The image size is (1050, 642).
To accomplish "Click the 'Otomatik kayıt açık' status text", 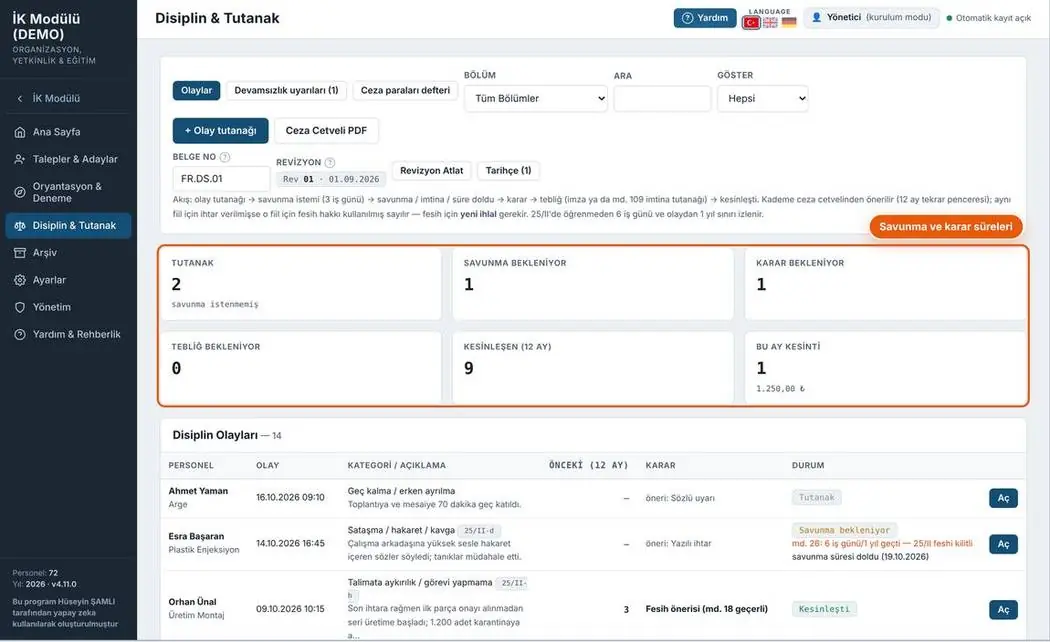I will click(993, 18).
